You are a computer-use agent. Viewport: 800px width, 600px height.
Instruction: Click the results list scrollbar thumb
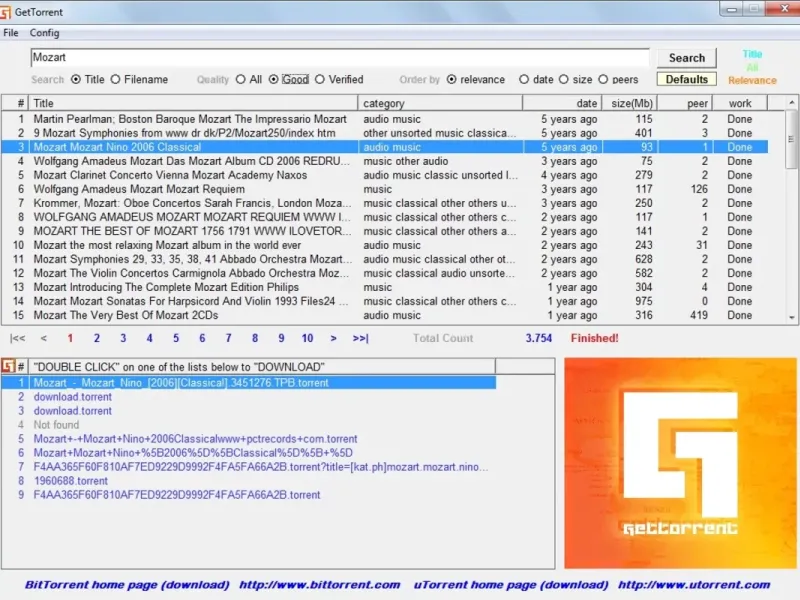pyautogui.click(x=791, y=139)
